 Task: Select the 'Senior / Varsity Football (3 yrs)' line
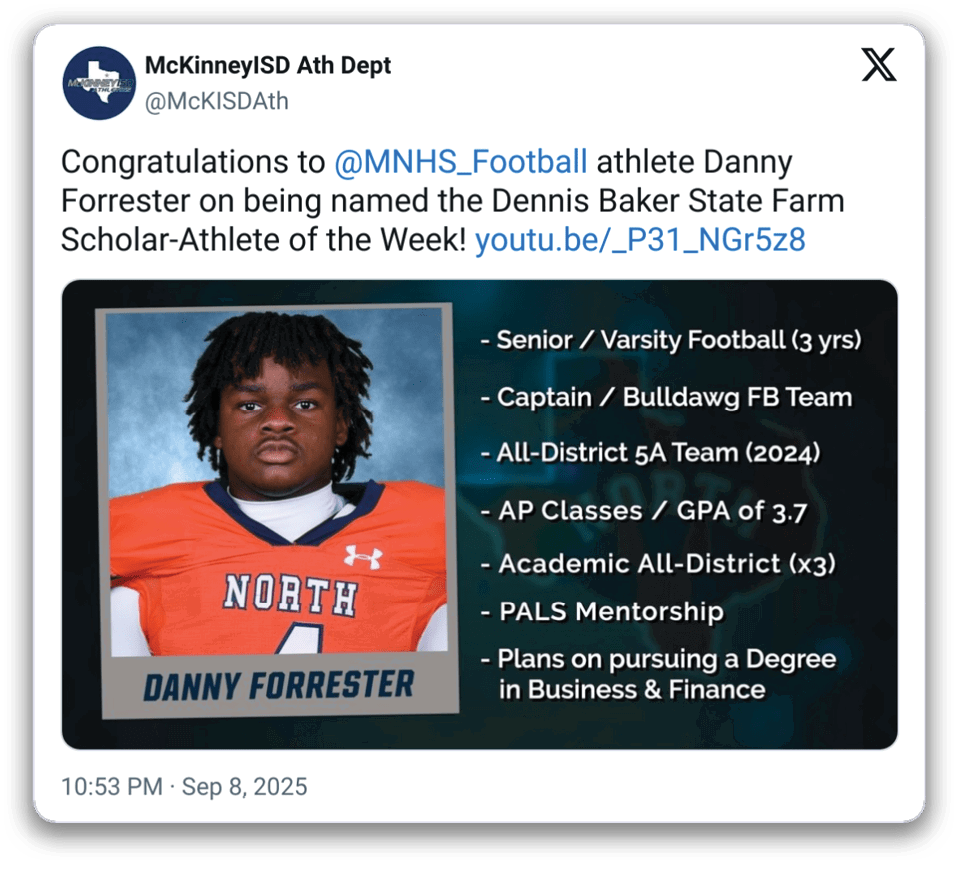point(670,340)
